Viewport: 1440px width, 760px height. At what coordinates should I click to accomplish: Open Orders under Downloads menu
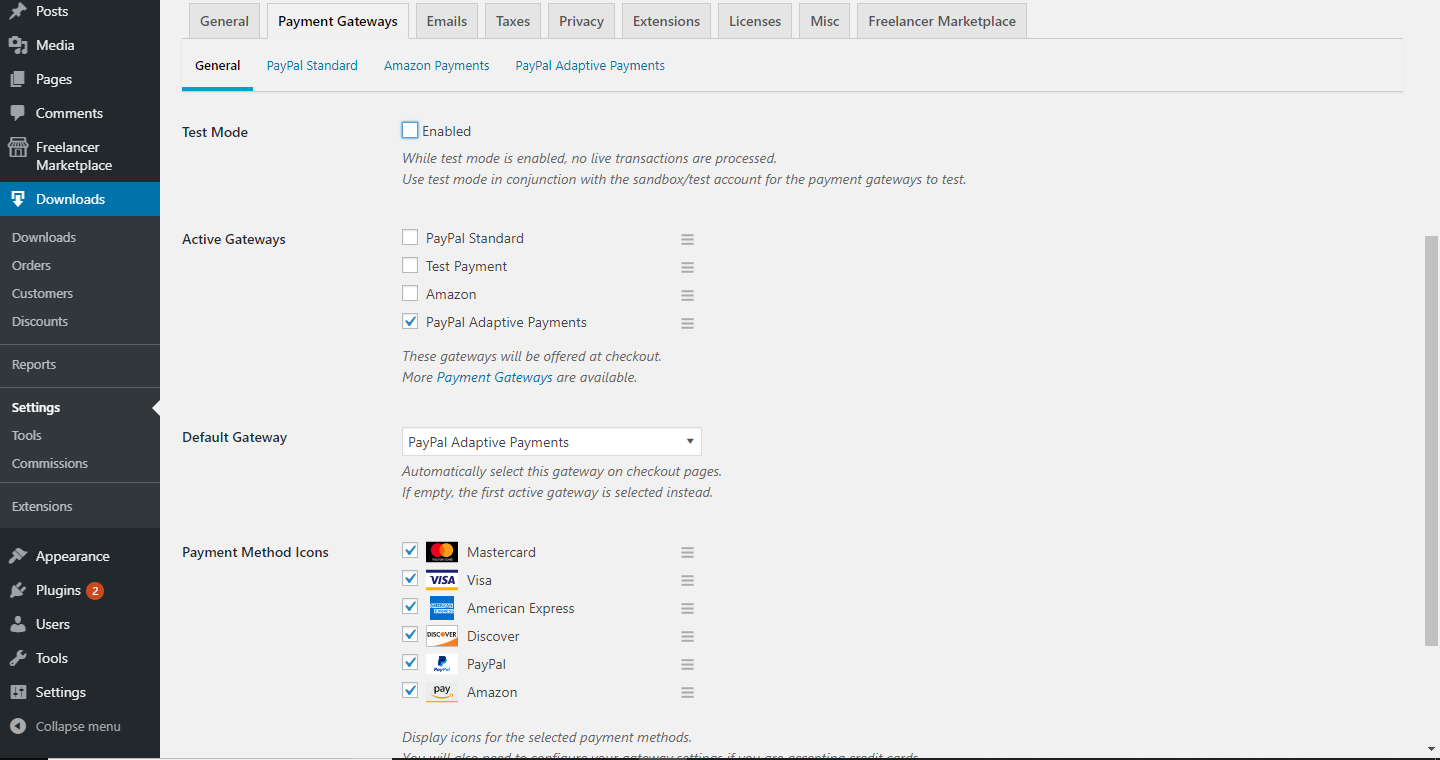point(31,265)
